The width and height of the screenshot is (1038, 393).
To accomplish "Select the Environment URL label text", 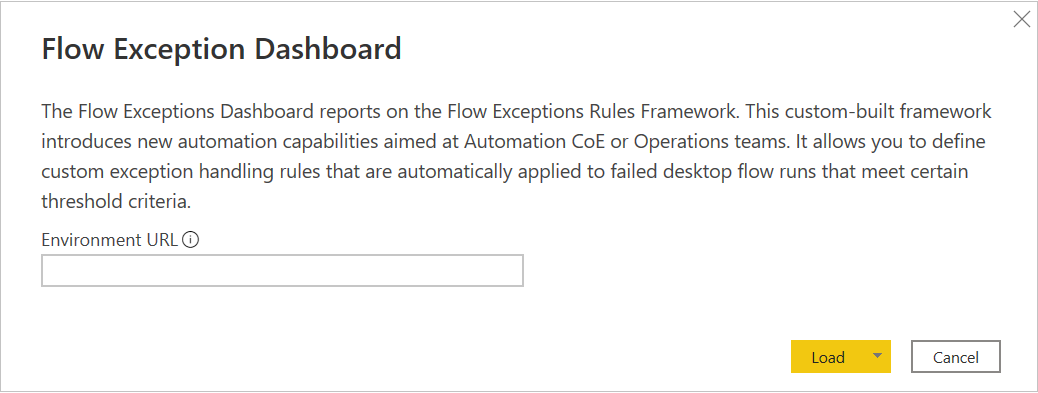I will click(109, 240).
